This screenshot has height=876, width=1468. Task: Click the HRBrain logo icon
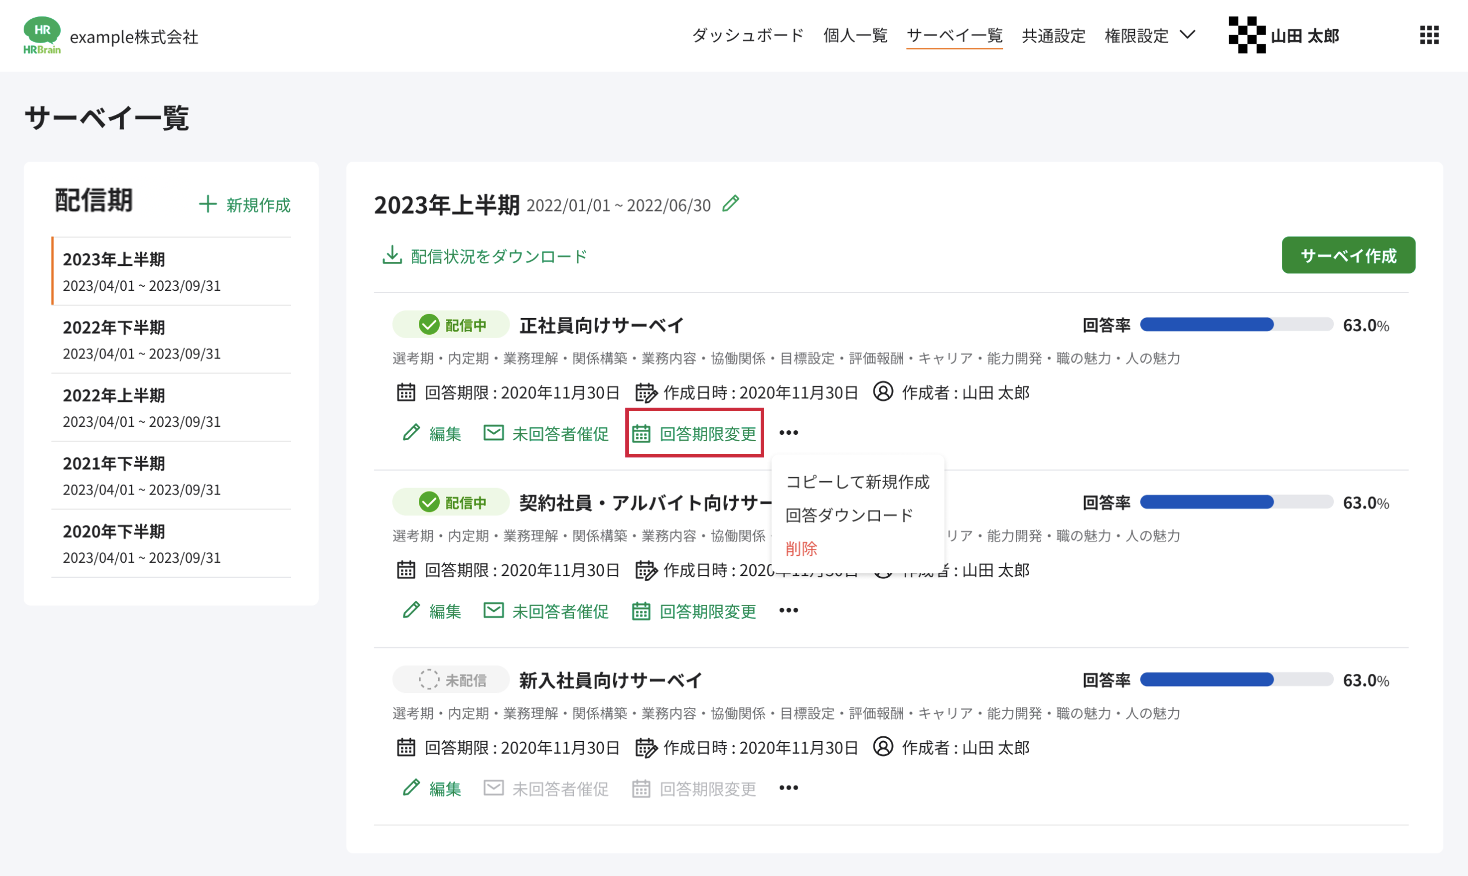click(41, 35)
